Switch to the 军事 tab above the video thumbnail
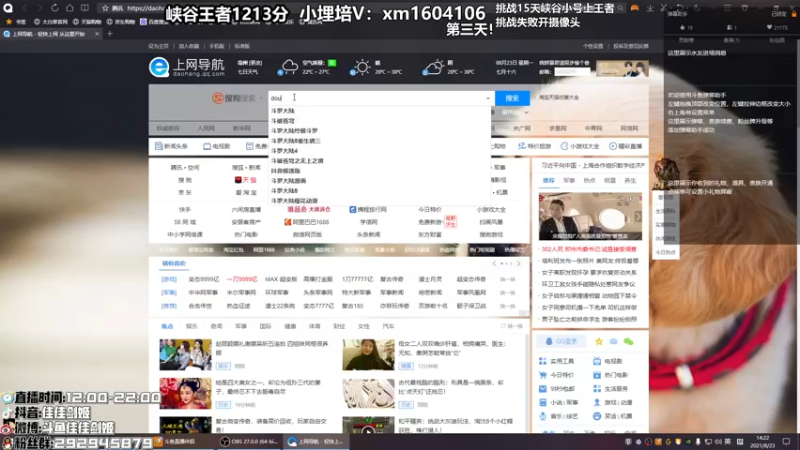 [x=569, y=181]
